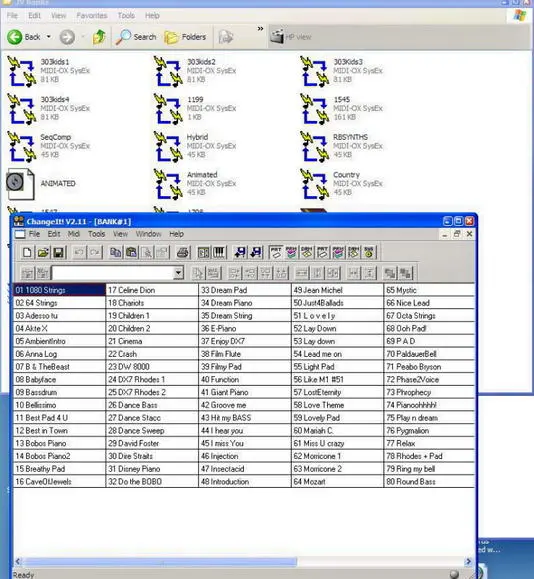Select the SeqComp SysEx file in Explorer
The height and width of the screenshot is (579, 534).
click(x=48, y=146)
